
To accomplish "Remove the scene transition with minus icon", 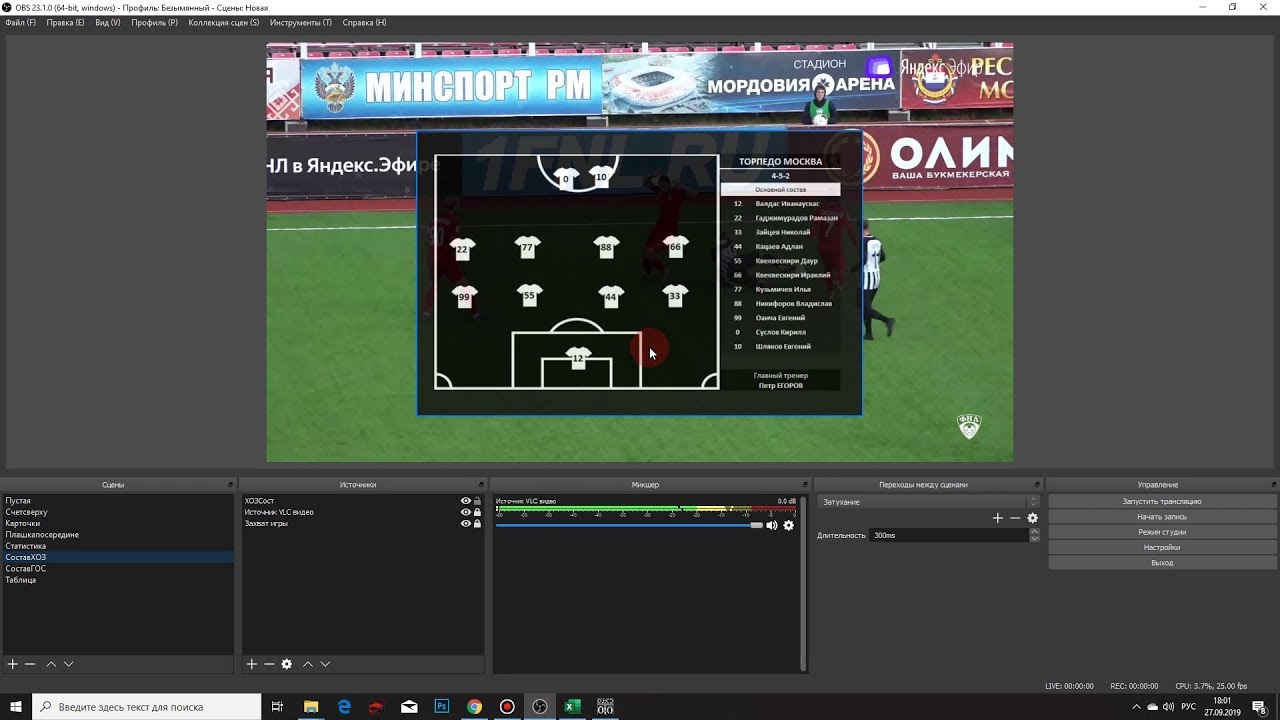I will click(x=1015, y=518).
